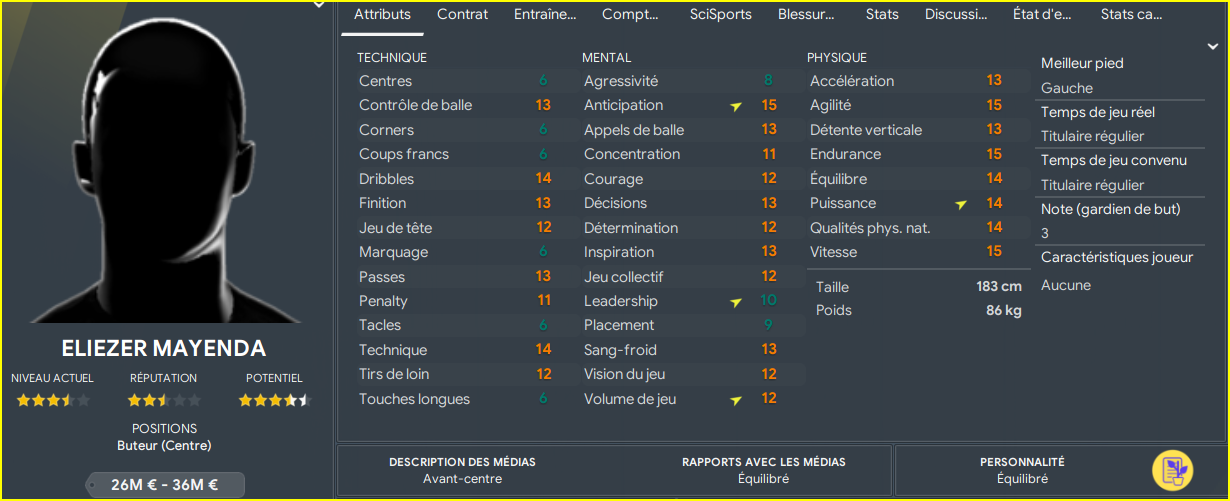Click the Puissance highlight arrow icon
1230x501 pixels.
961,204
